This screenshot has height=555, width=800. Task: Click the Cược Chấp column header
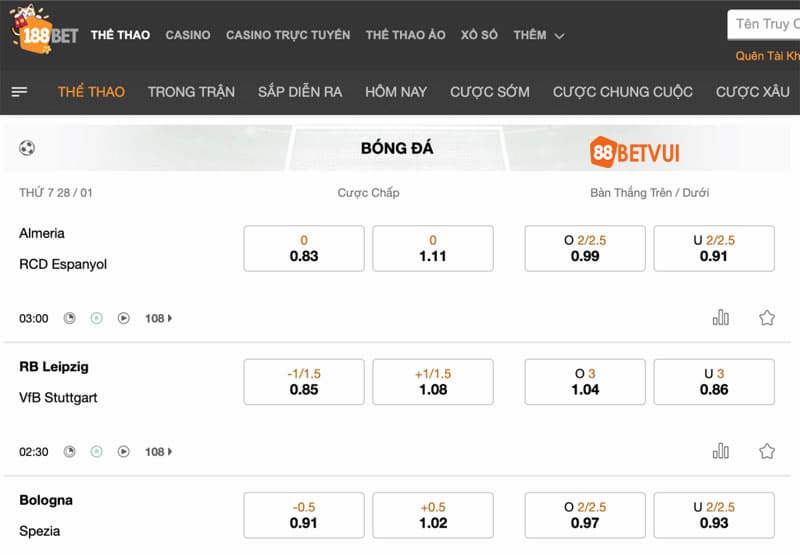coord(368,193)
